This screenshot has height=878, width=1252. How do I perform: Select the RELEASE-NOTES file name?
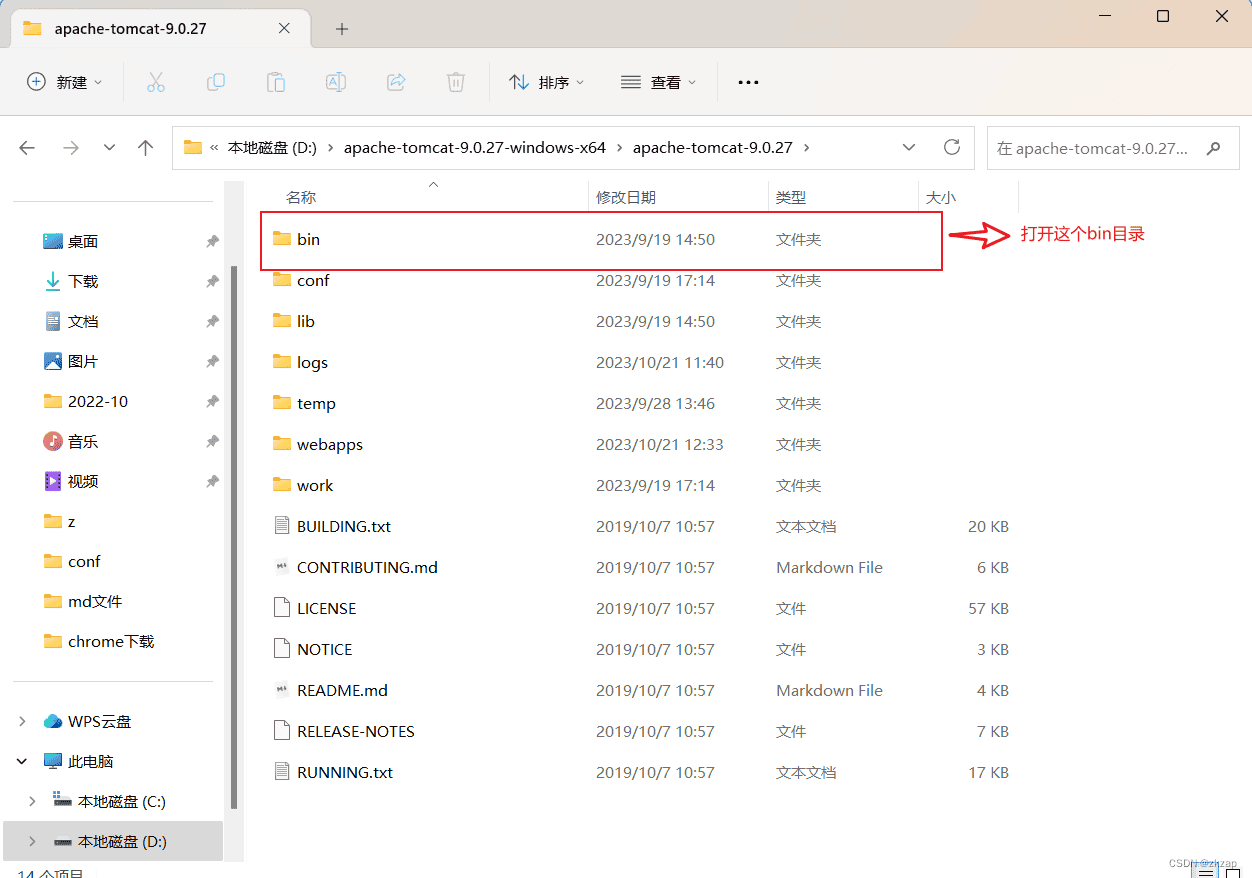[x=356, y=731]
